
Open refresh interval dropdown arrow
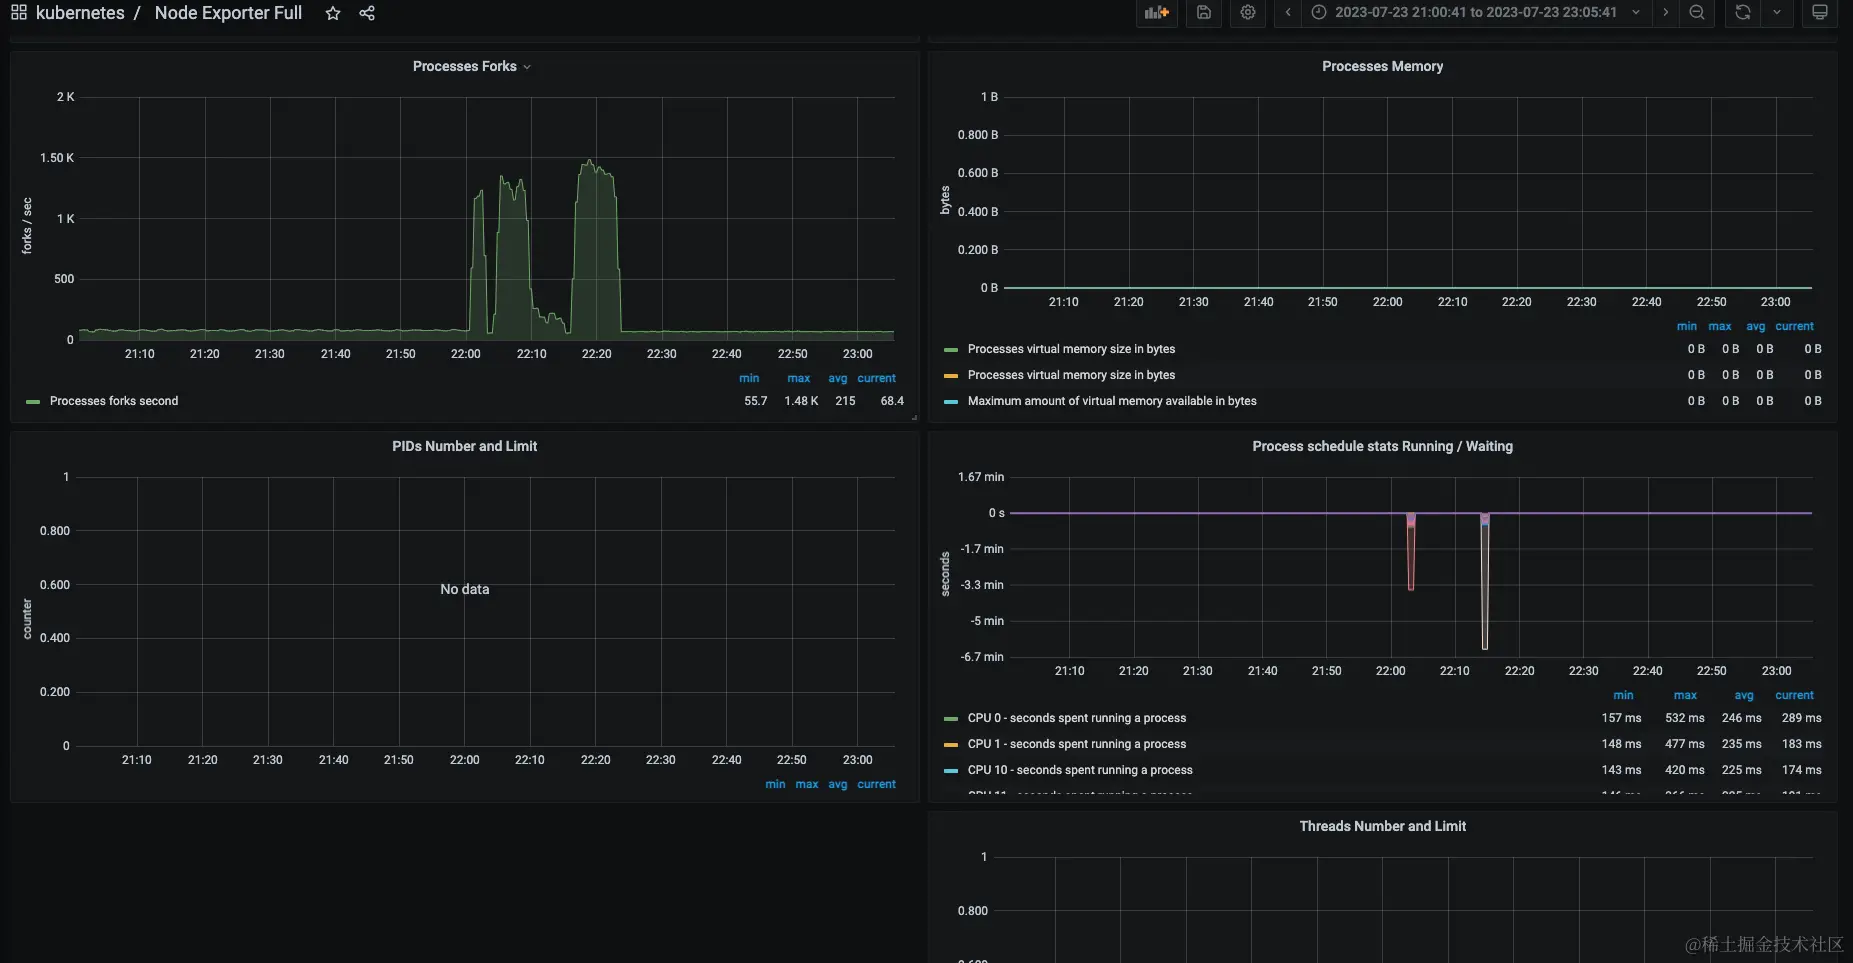(1777, 13)
